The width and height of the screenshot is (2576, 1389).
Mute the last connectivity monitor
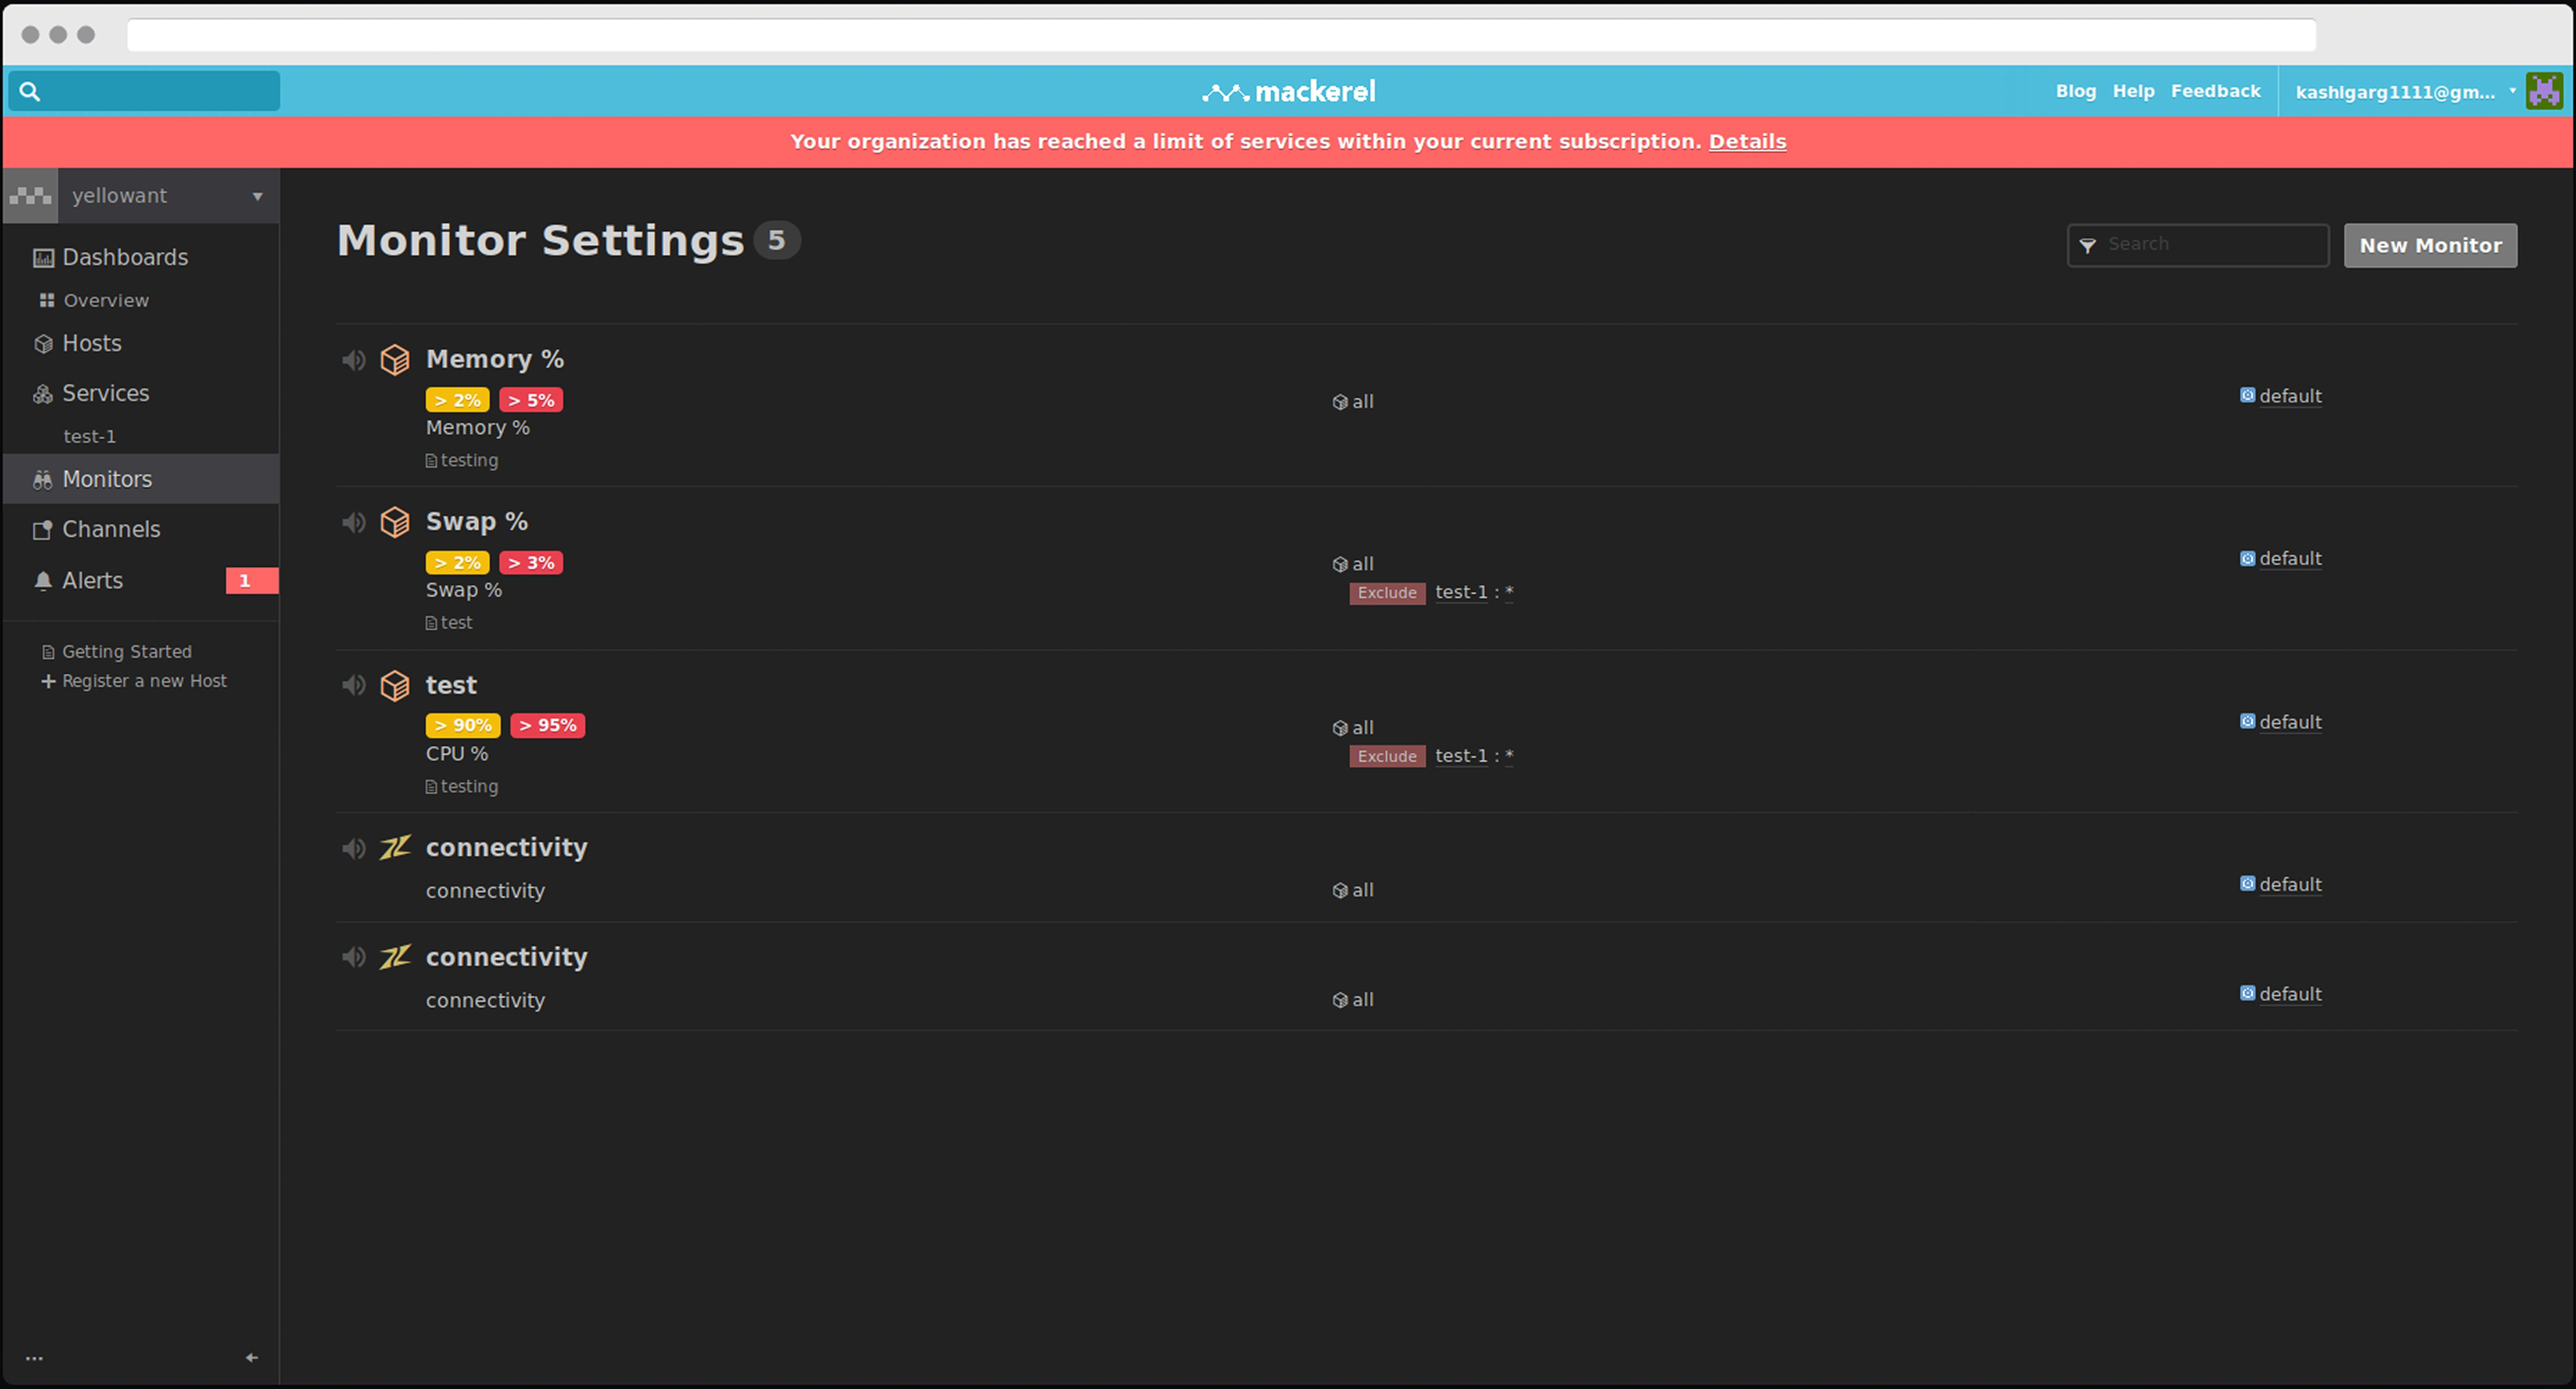354,957
